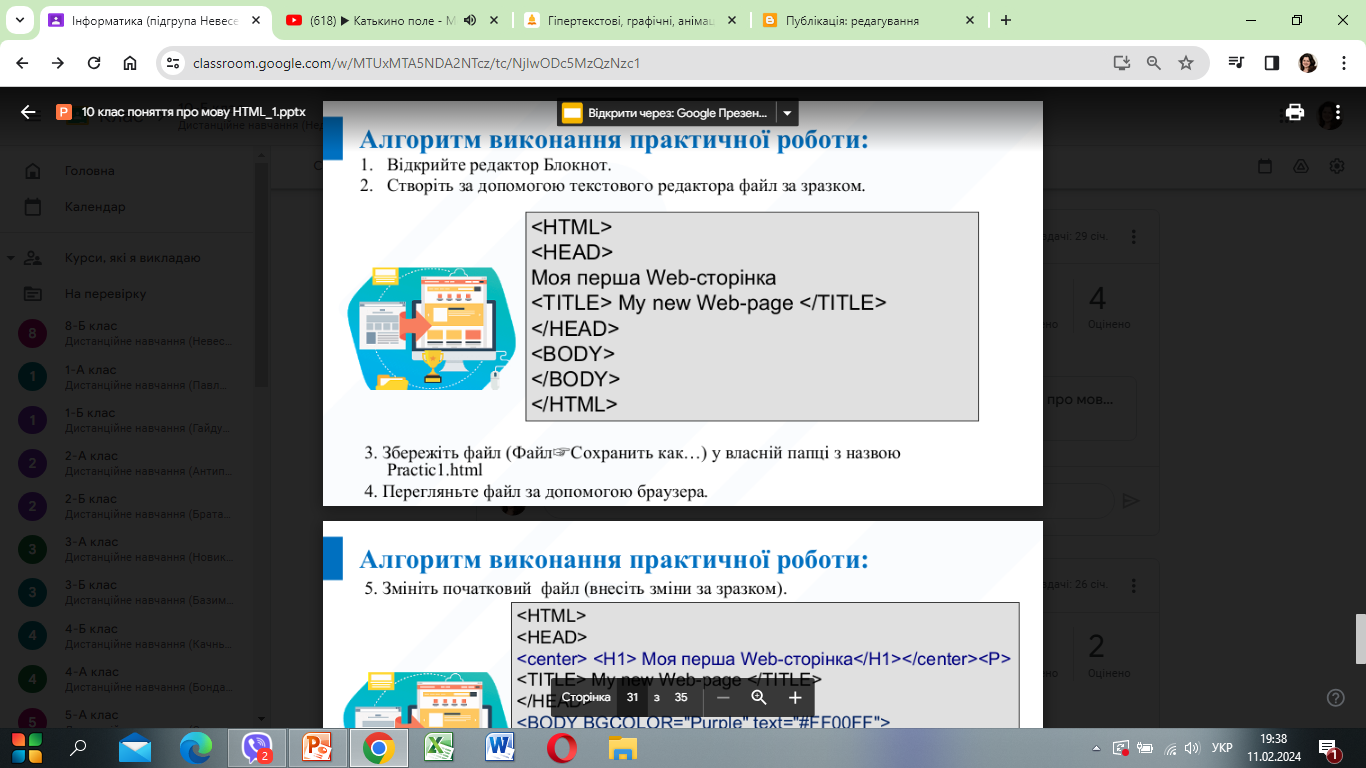Close the Гіпертекстові tab

point(733,20)
